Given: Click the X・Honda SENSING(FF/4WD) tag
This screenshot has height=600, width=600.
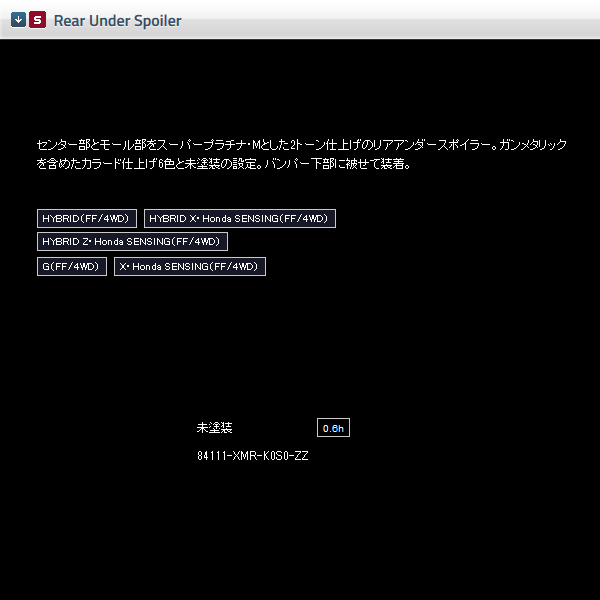Looking at the screenshot, I should [189, 267].
